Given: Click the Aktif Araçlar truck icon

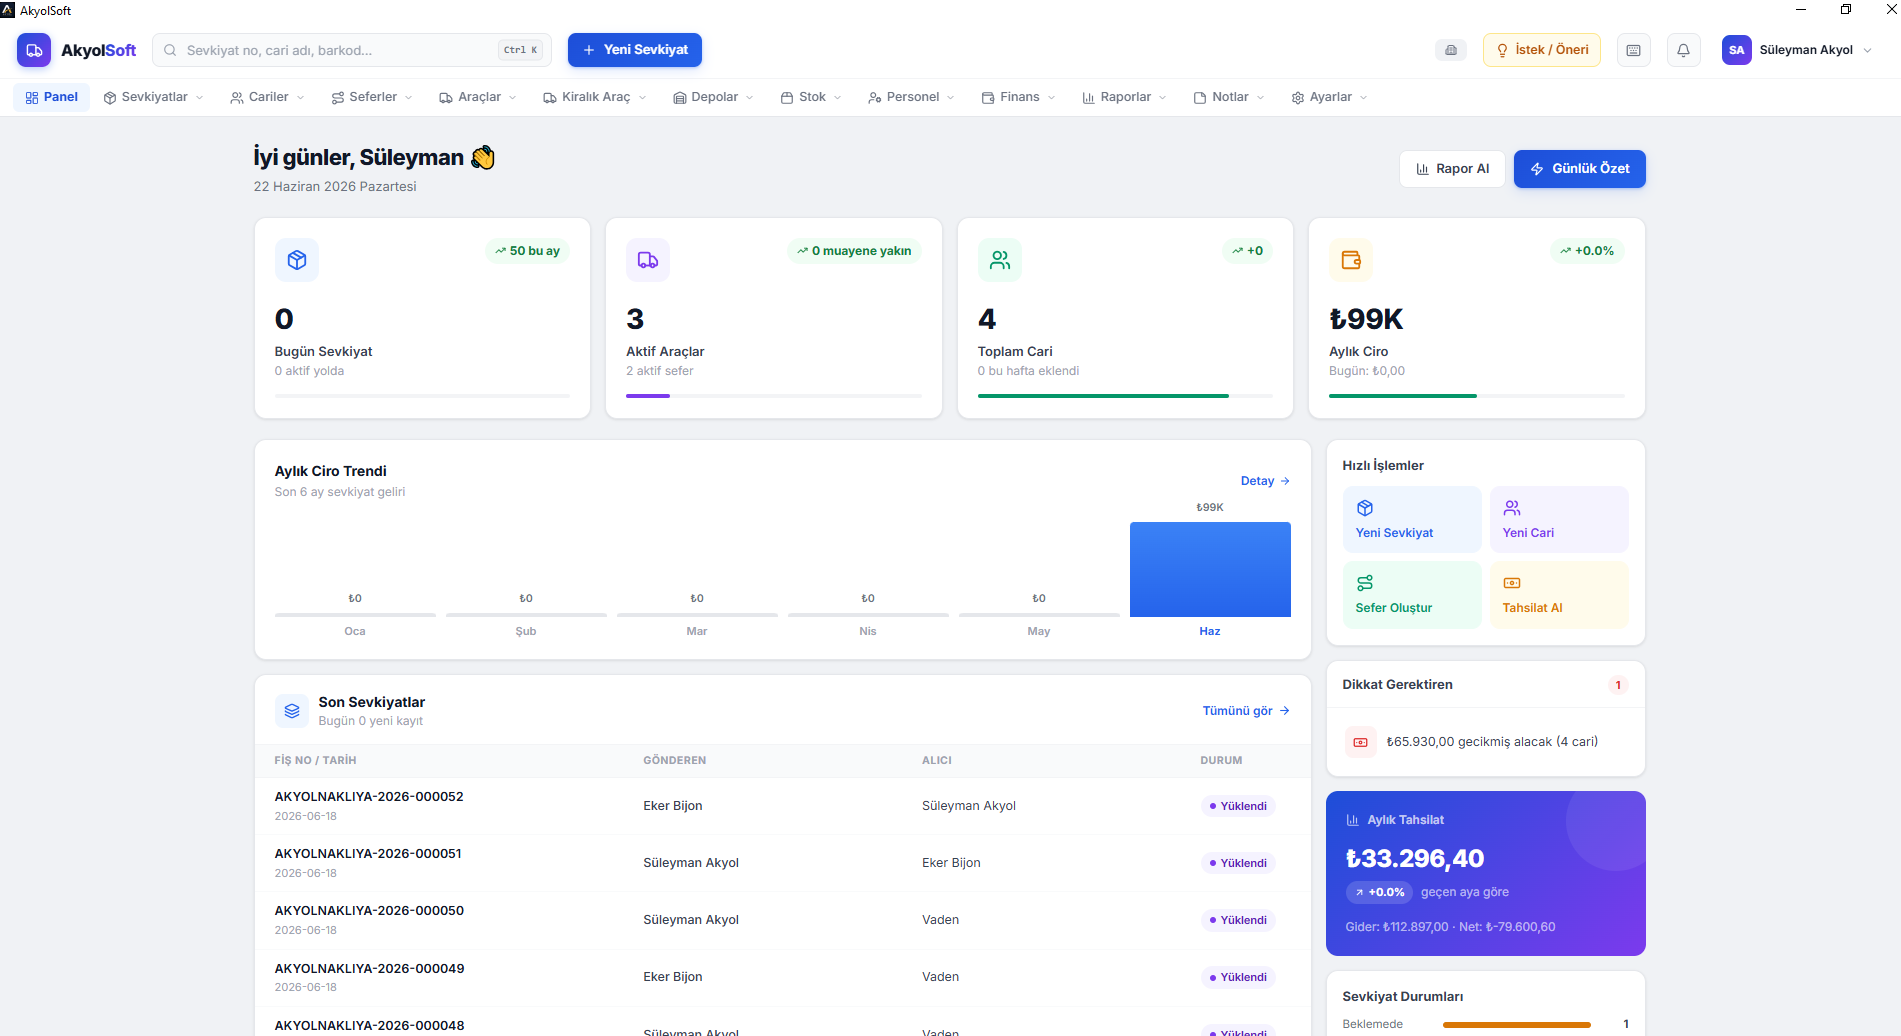Looking at the screenshot, I should [x=648, y=260].
